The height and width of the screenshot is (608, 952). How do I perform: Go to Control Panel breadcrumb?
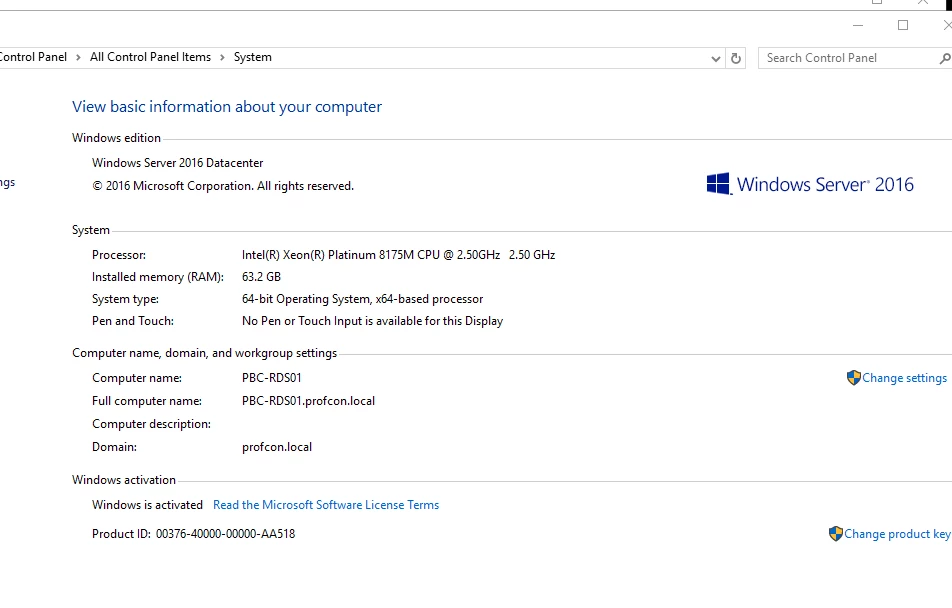coord(33,57)
